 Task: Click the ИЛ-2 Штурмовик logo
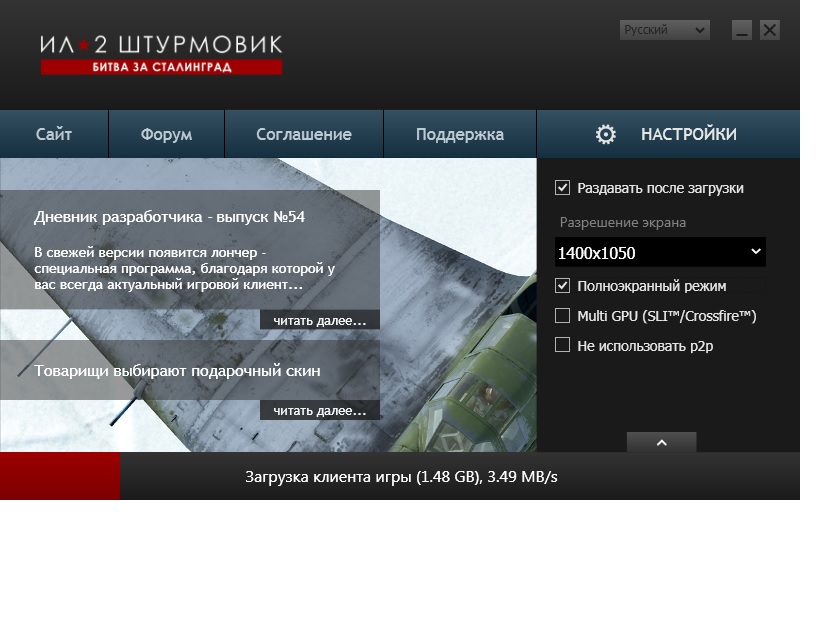(x=161, y=54)
